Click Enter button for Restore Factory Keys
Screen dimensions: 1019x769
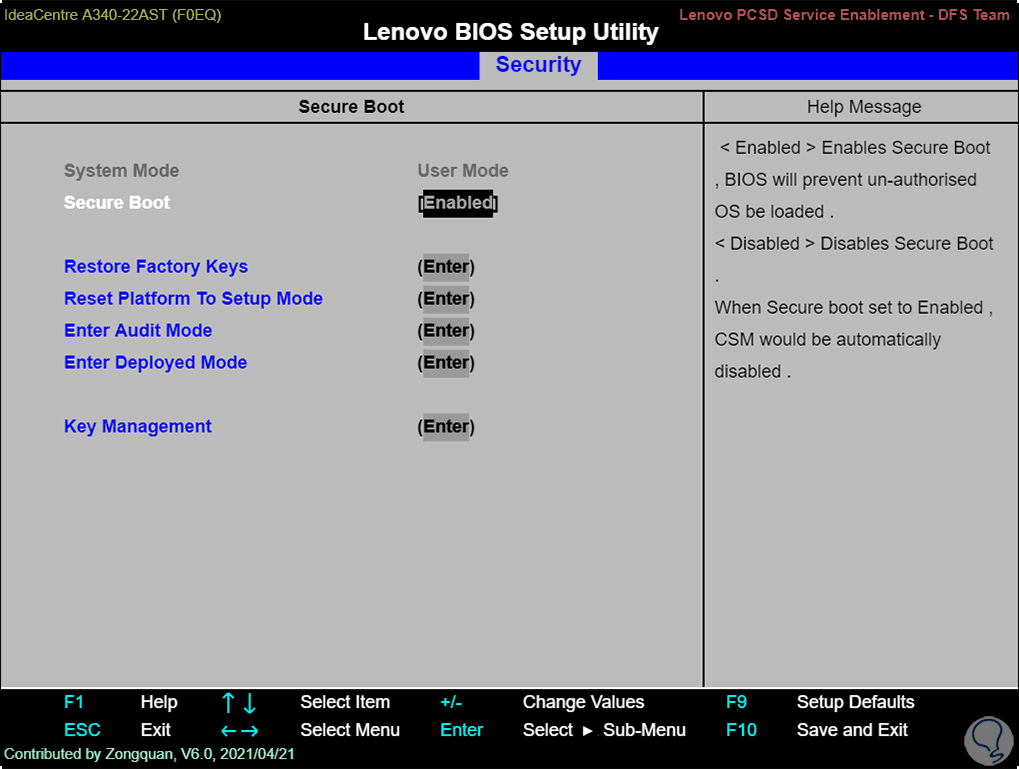tap(446, 267)
